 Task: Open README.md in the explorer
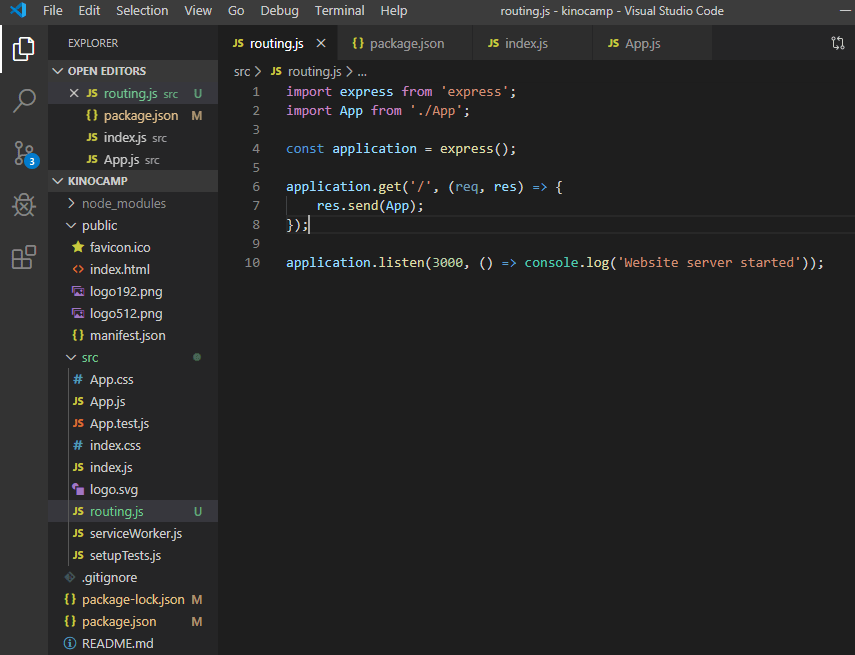(117, 643)
